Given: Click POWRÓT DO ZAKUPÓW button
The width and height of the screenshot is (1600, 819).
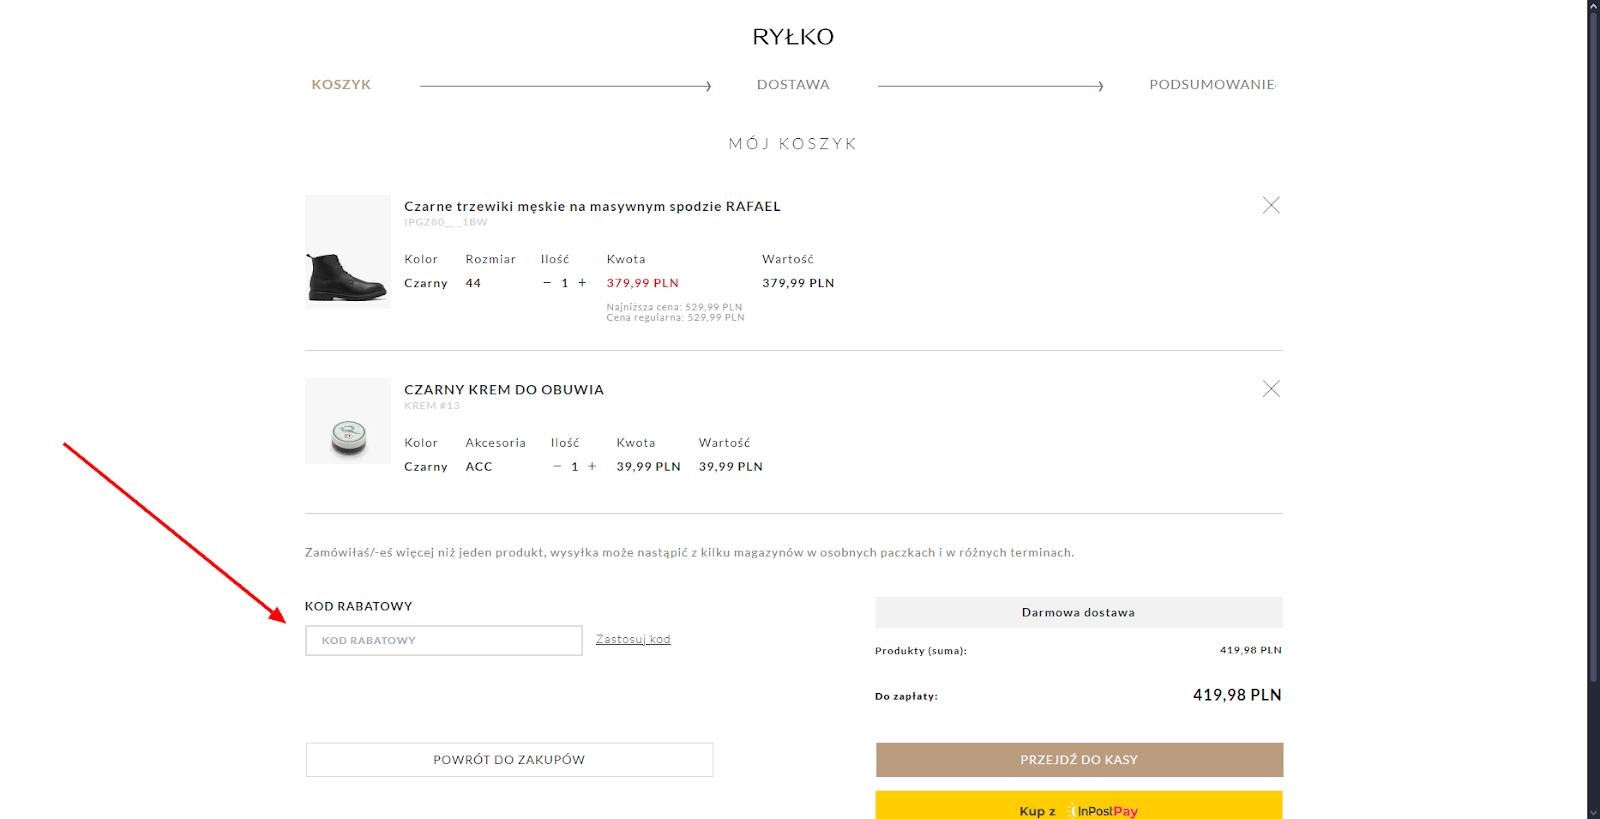Looking at the screenshot, I should click(x=509, y=760).
